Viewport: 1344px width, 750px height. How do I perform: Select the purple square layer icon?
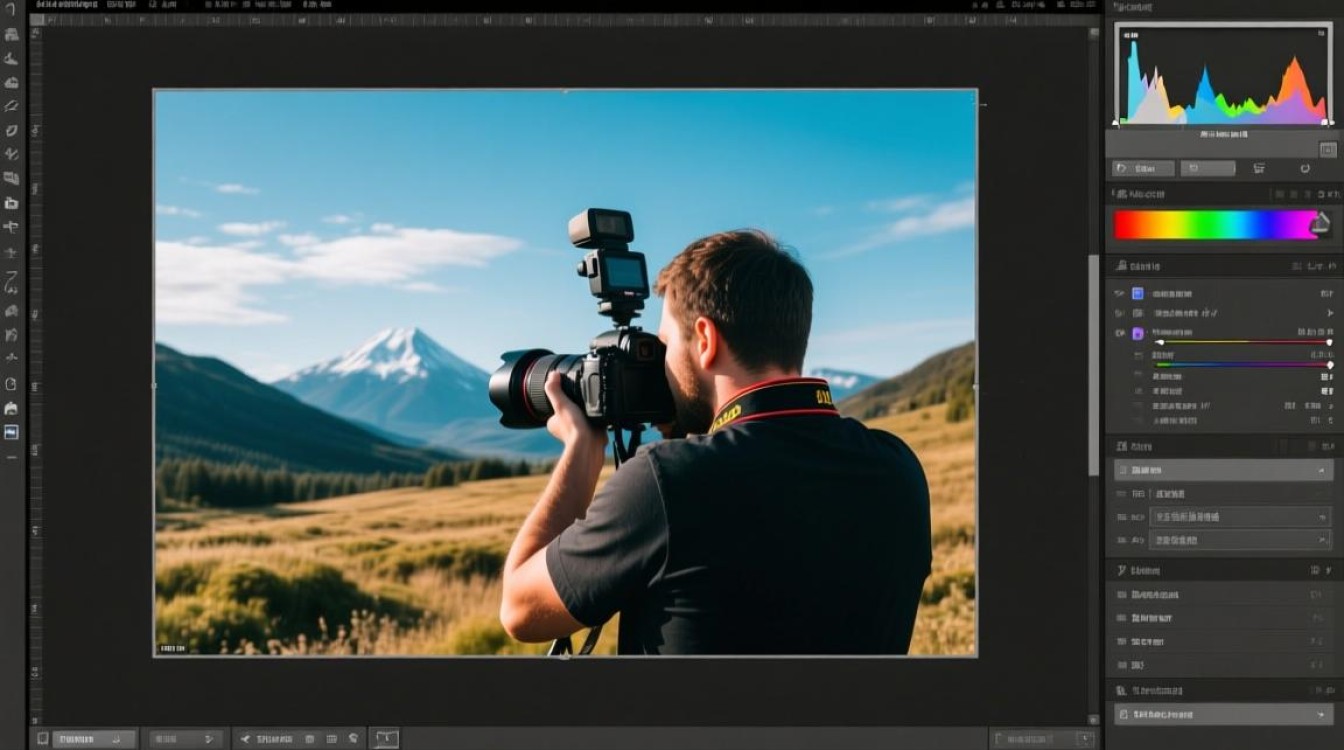pos(1137,333)
